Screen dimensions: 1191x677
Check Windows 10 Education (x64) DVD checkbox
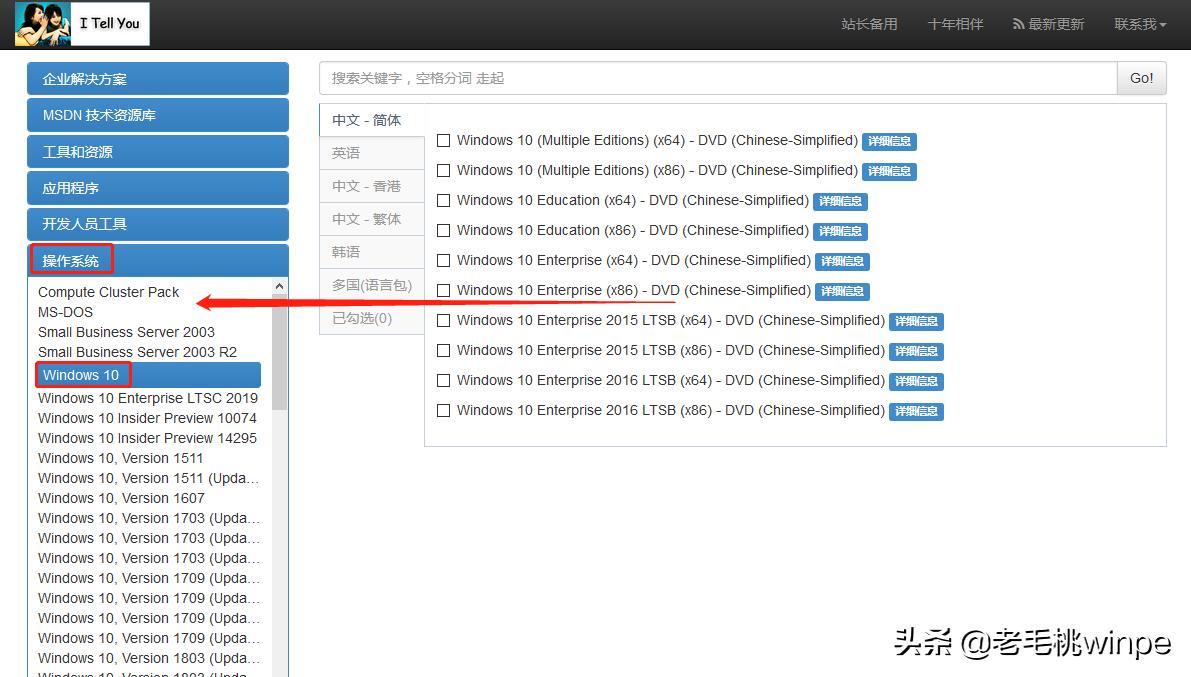444,201
